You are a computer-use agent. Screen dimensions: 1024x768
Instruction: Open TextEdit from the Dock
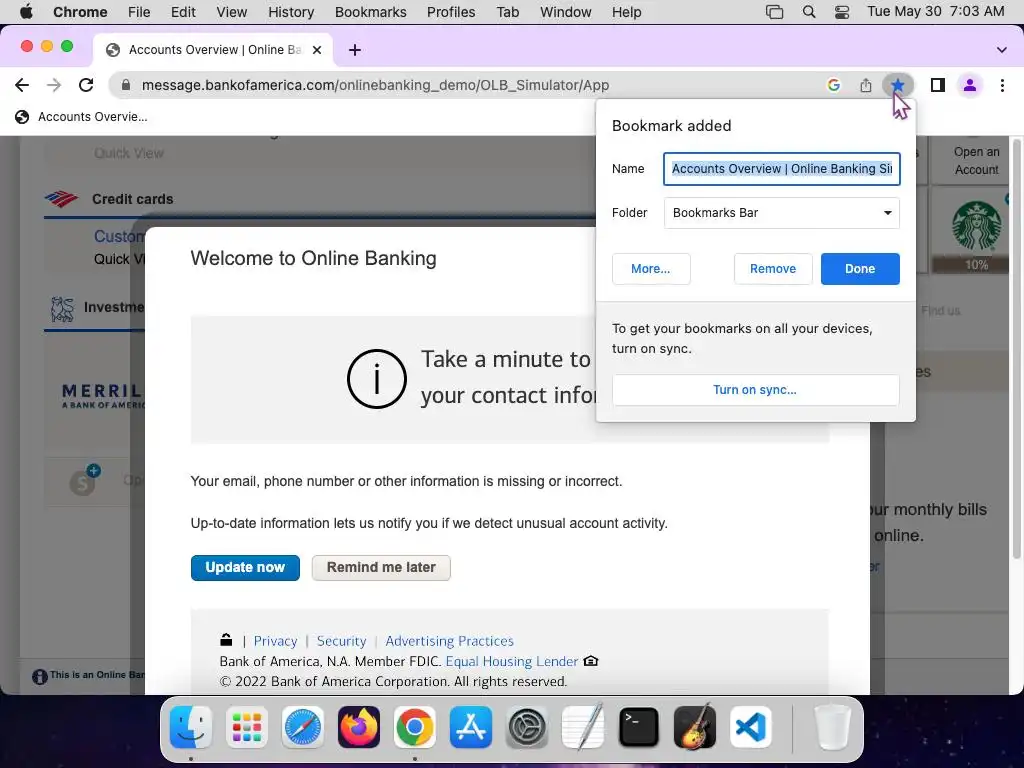click(x=583, y=727)
